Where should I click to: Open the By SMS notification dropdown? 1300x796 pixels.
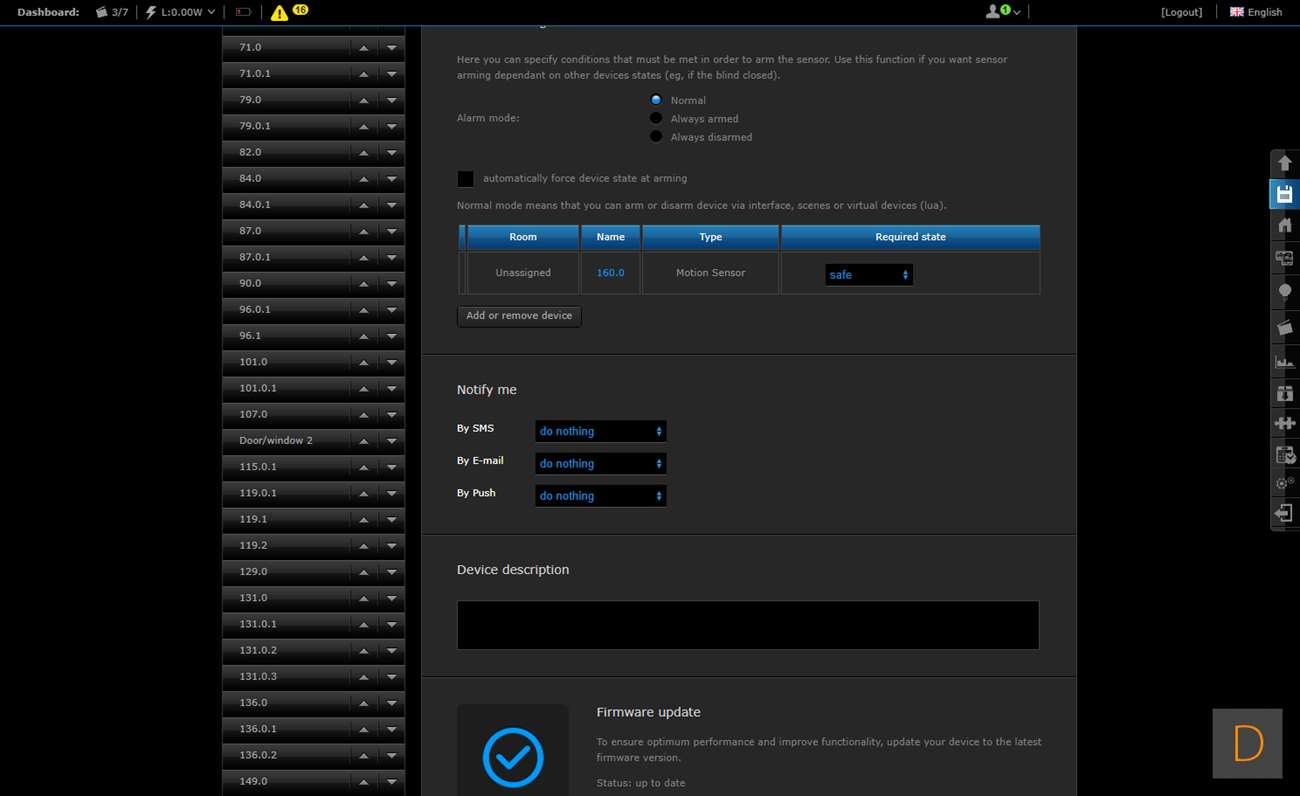(x=600, y=431)
